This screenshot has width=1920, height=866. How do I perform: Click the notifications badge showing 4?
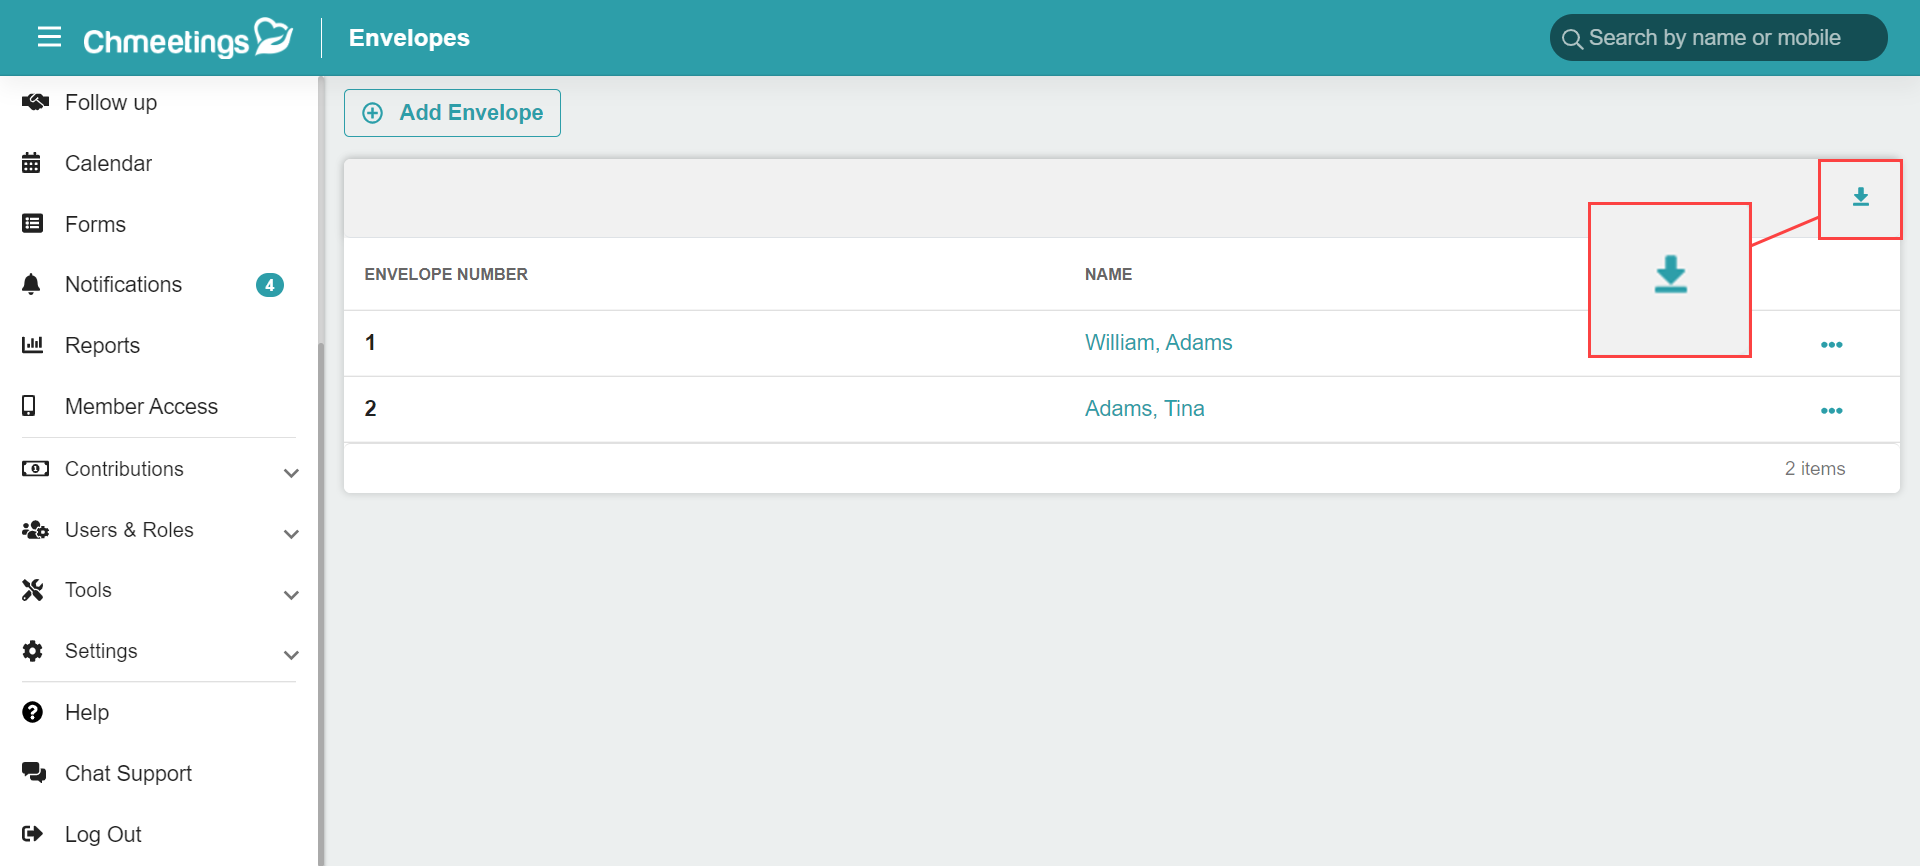click(269, 285)
